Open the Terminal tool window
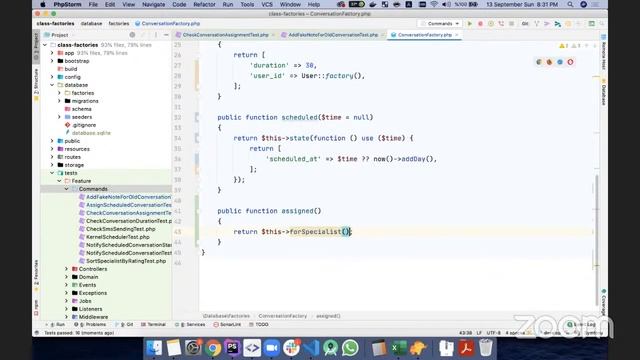 point(153,324)
